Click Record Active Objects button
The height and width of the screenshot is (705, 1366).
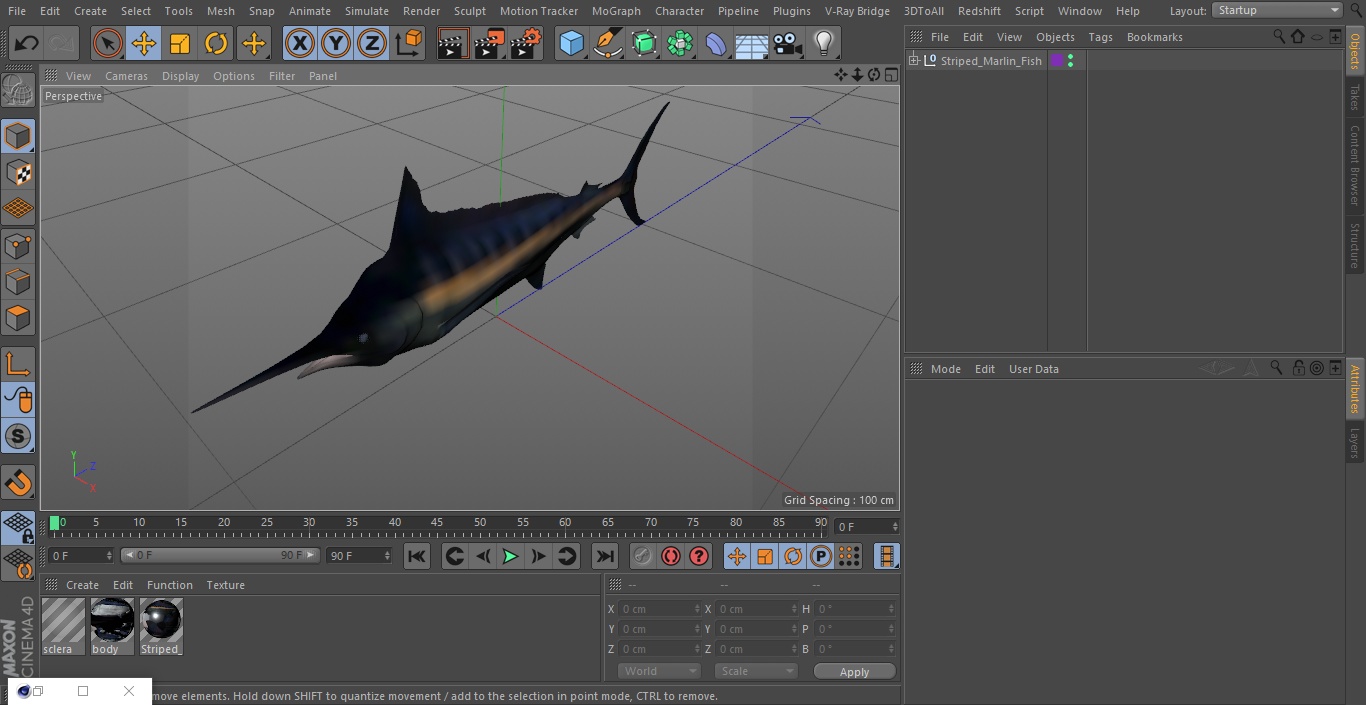coord(643,556)
